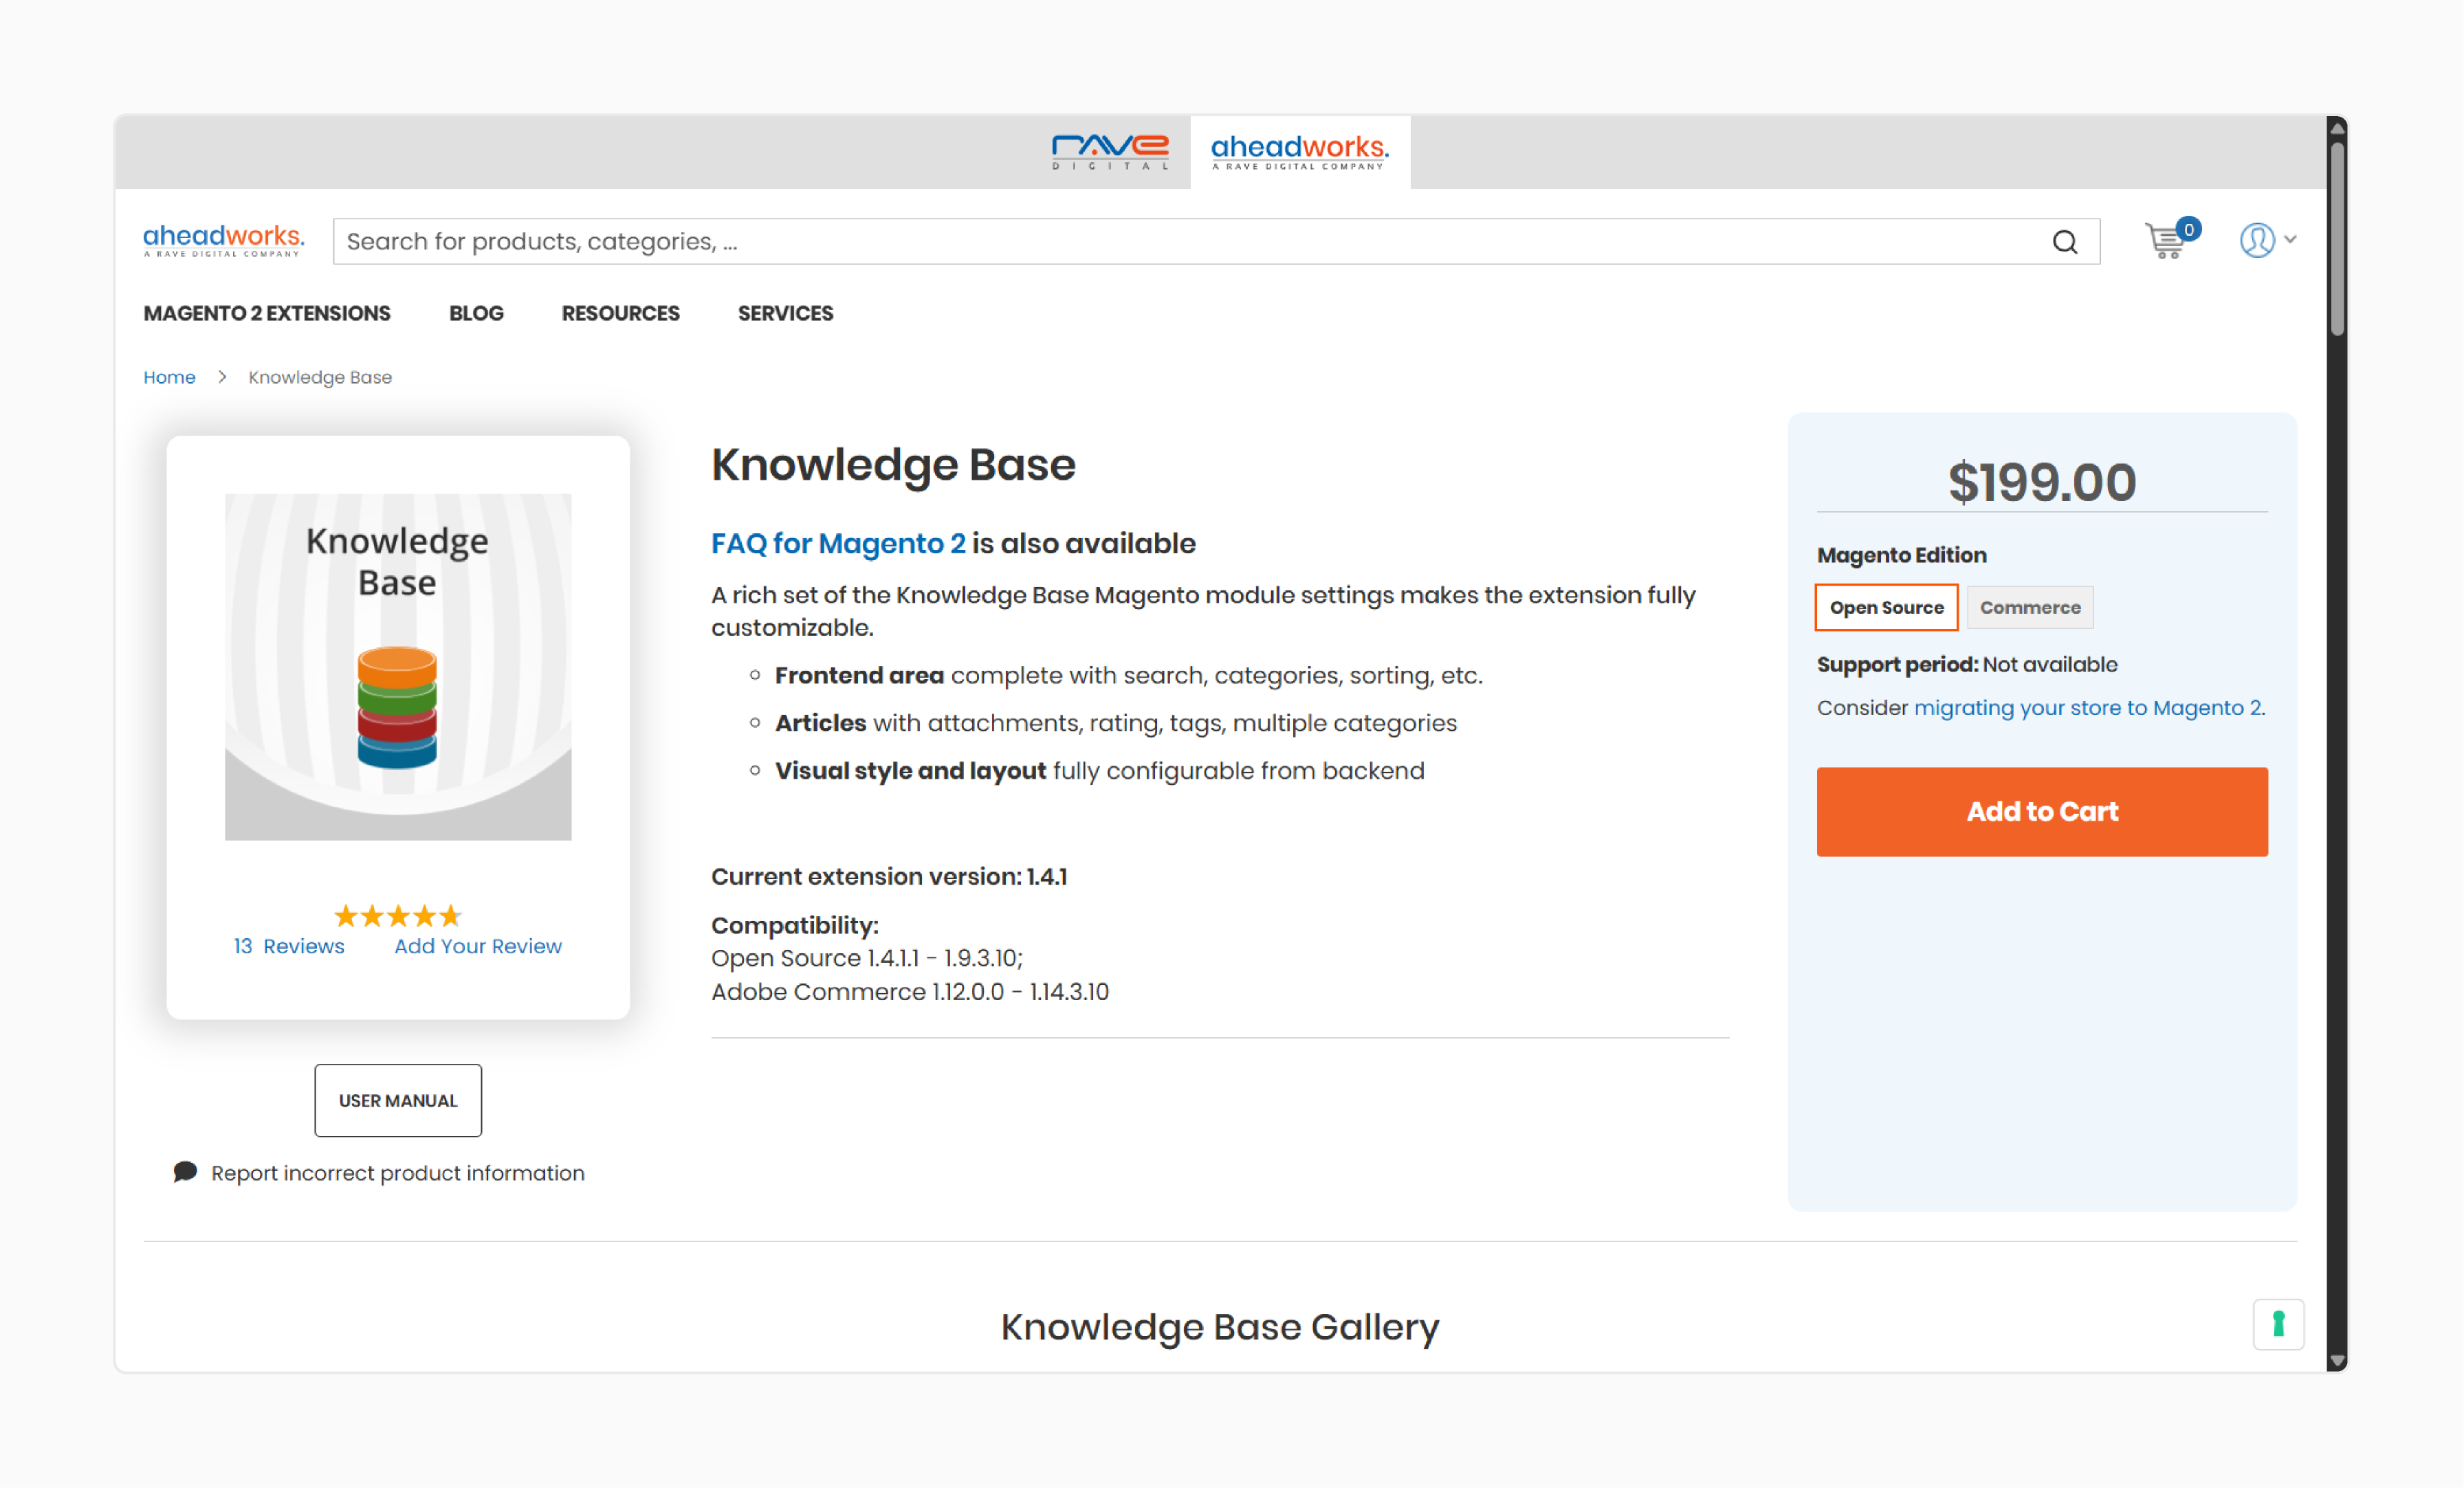Click Add Your Review link
Screen dimensions: 2464x1488
[478, 946]
